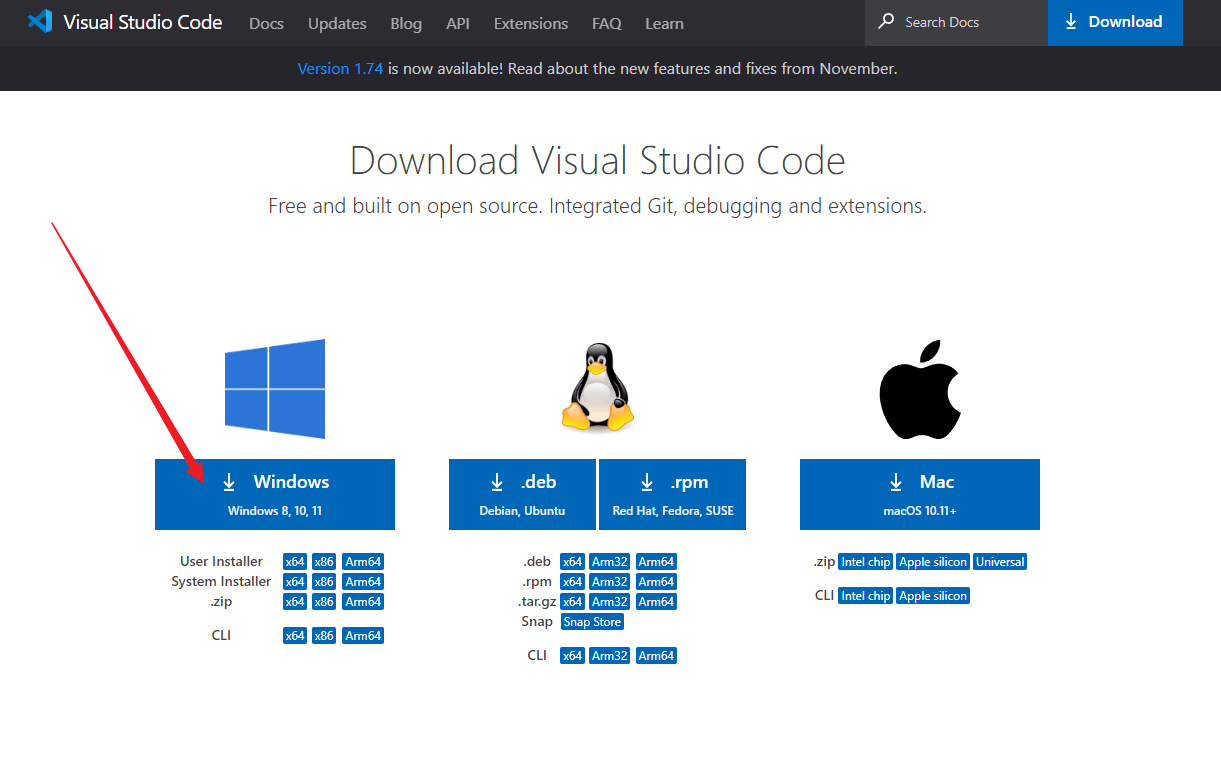Select x86 for Windows User Installer

[324, 562]
